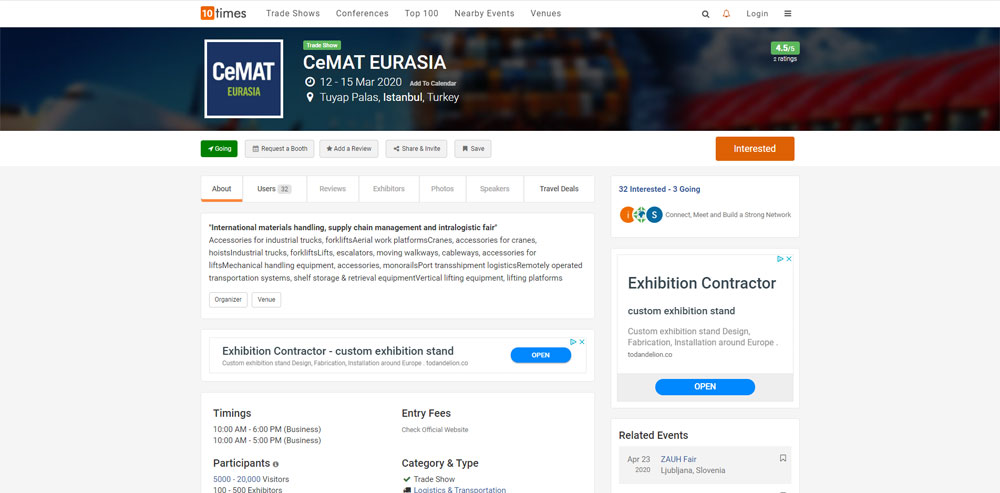1000x493 pixels.
Task: Open the notifications bell
Action: click(726, 14)
